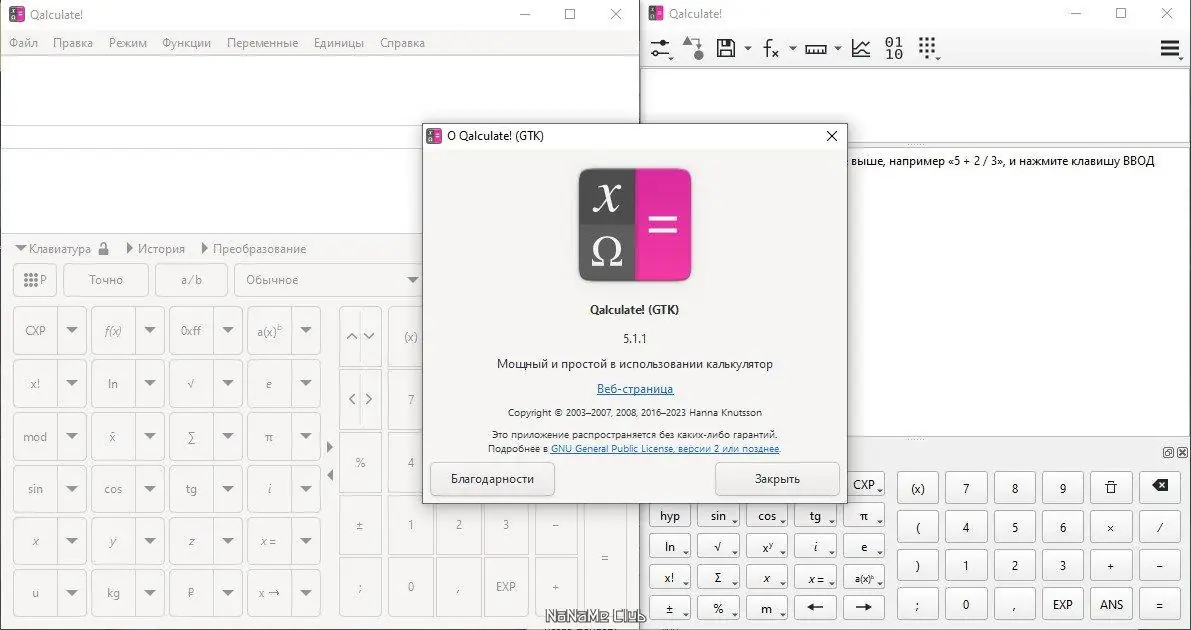Open the 01/10 number bases icon
Image resolution: width=1191 pixels, height=630 pixels.
894,49
